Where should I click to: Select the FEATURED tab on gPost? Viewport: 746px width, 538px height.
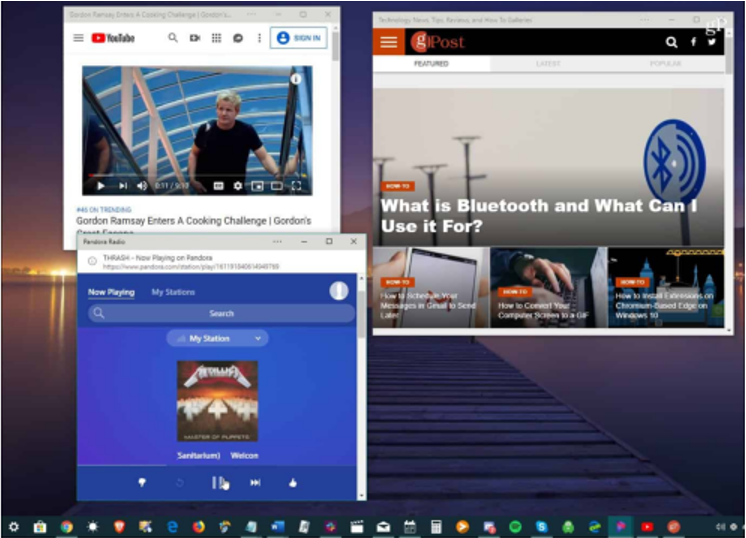click(x=431, y=64)
